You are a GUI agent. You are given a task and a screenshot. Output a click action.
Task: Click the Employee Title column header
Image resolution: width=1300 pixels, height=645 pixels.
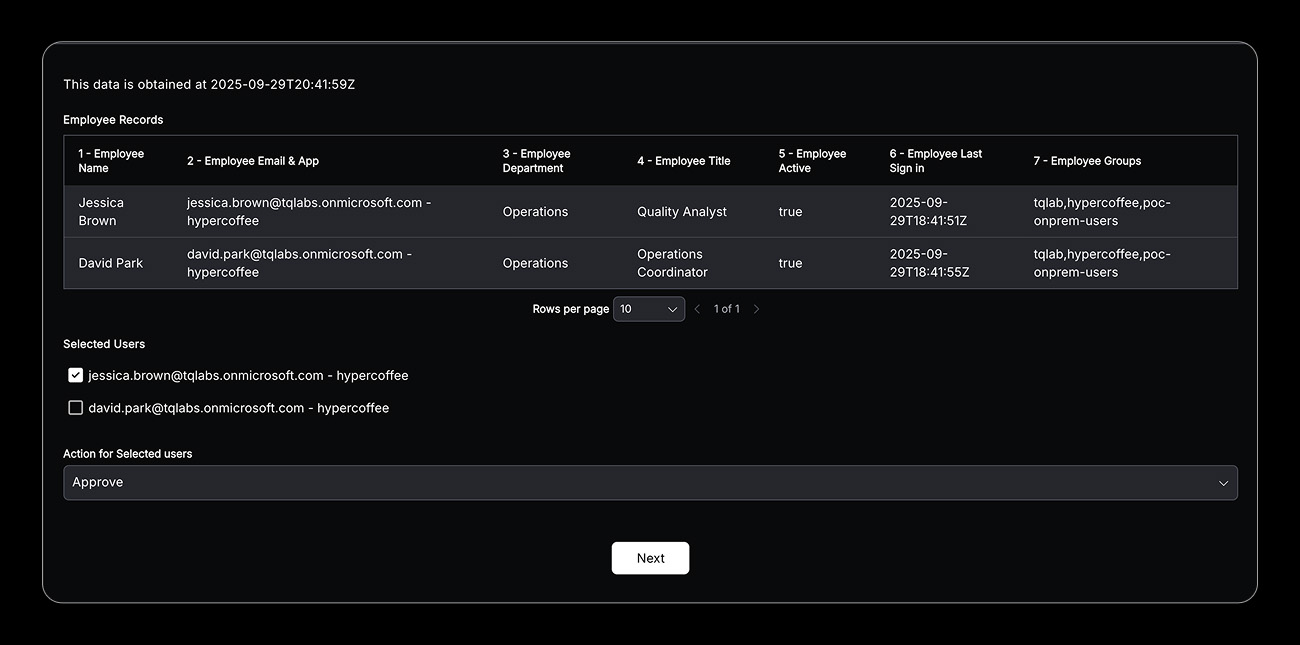click(683, 161)
